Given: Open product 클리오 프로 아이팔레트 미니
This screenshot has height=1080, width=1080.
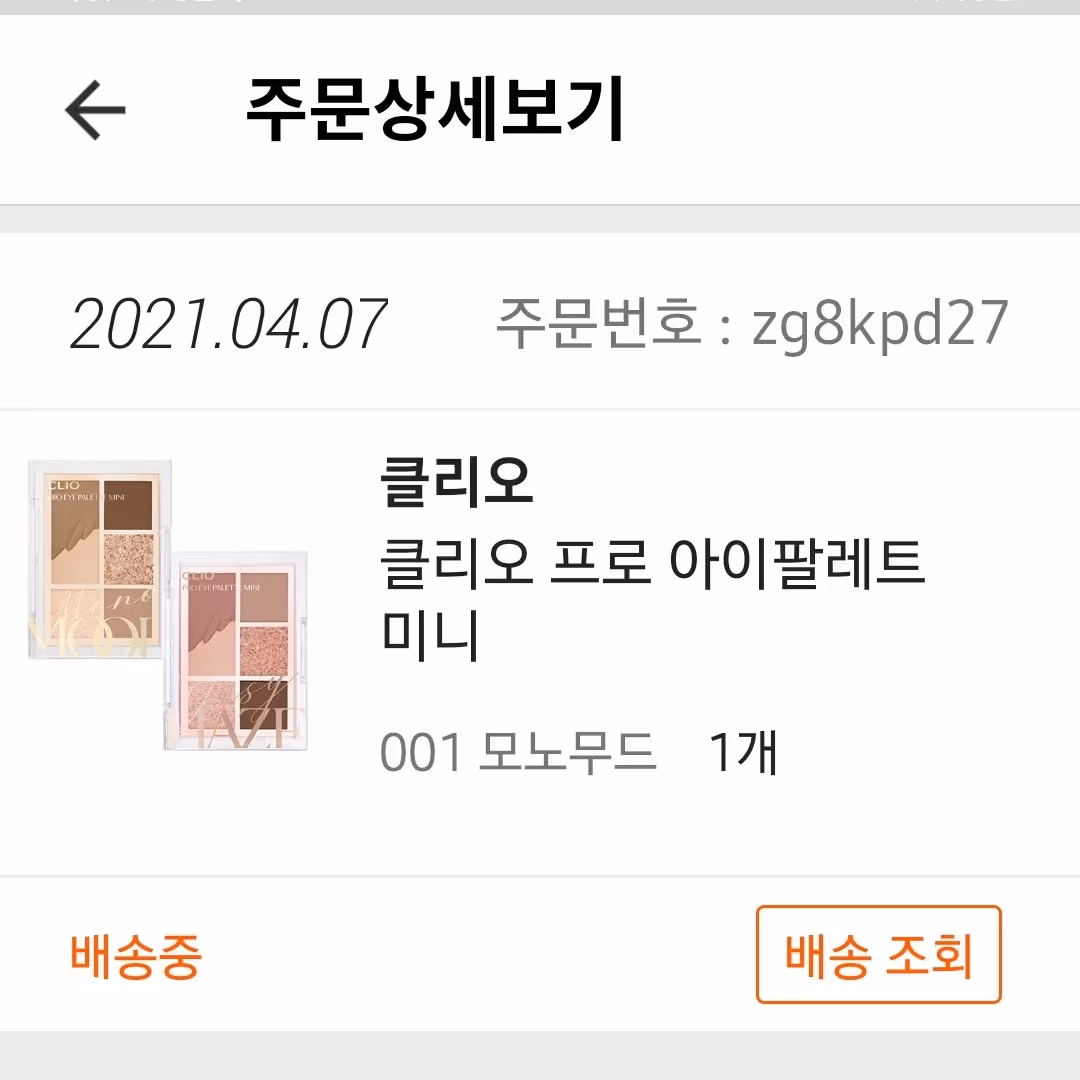Looking at the screenshot, I should [652, 599].
